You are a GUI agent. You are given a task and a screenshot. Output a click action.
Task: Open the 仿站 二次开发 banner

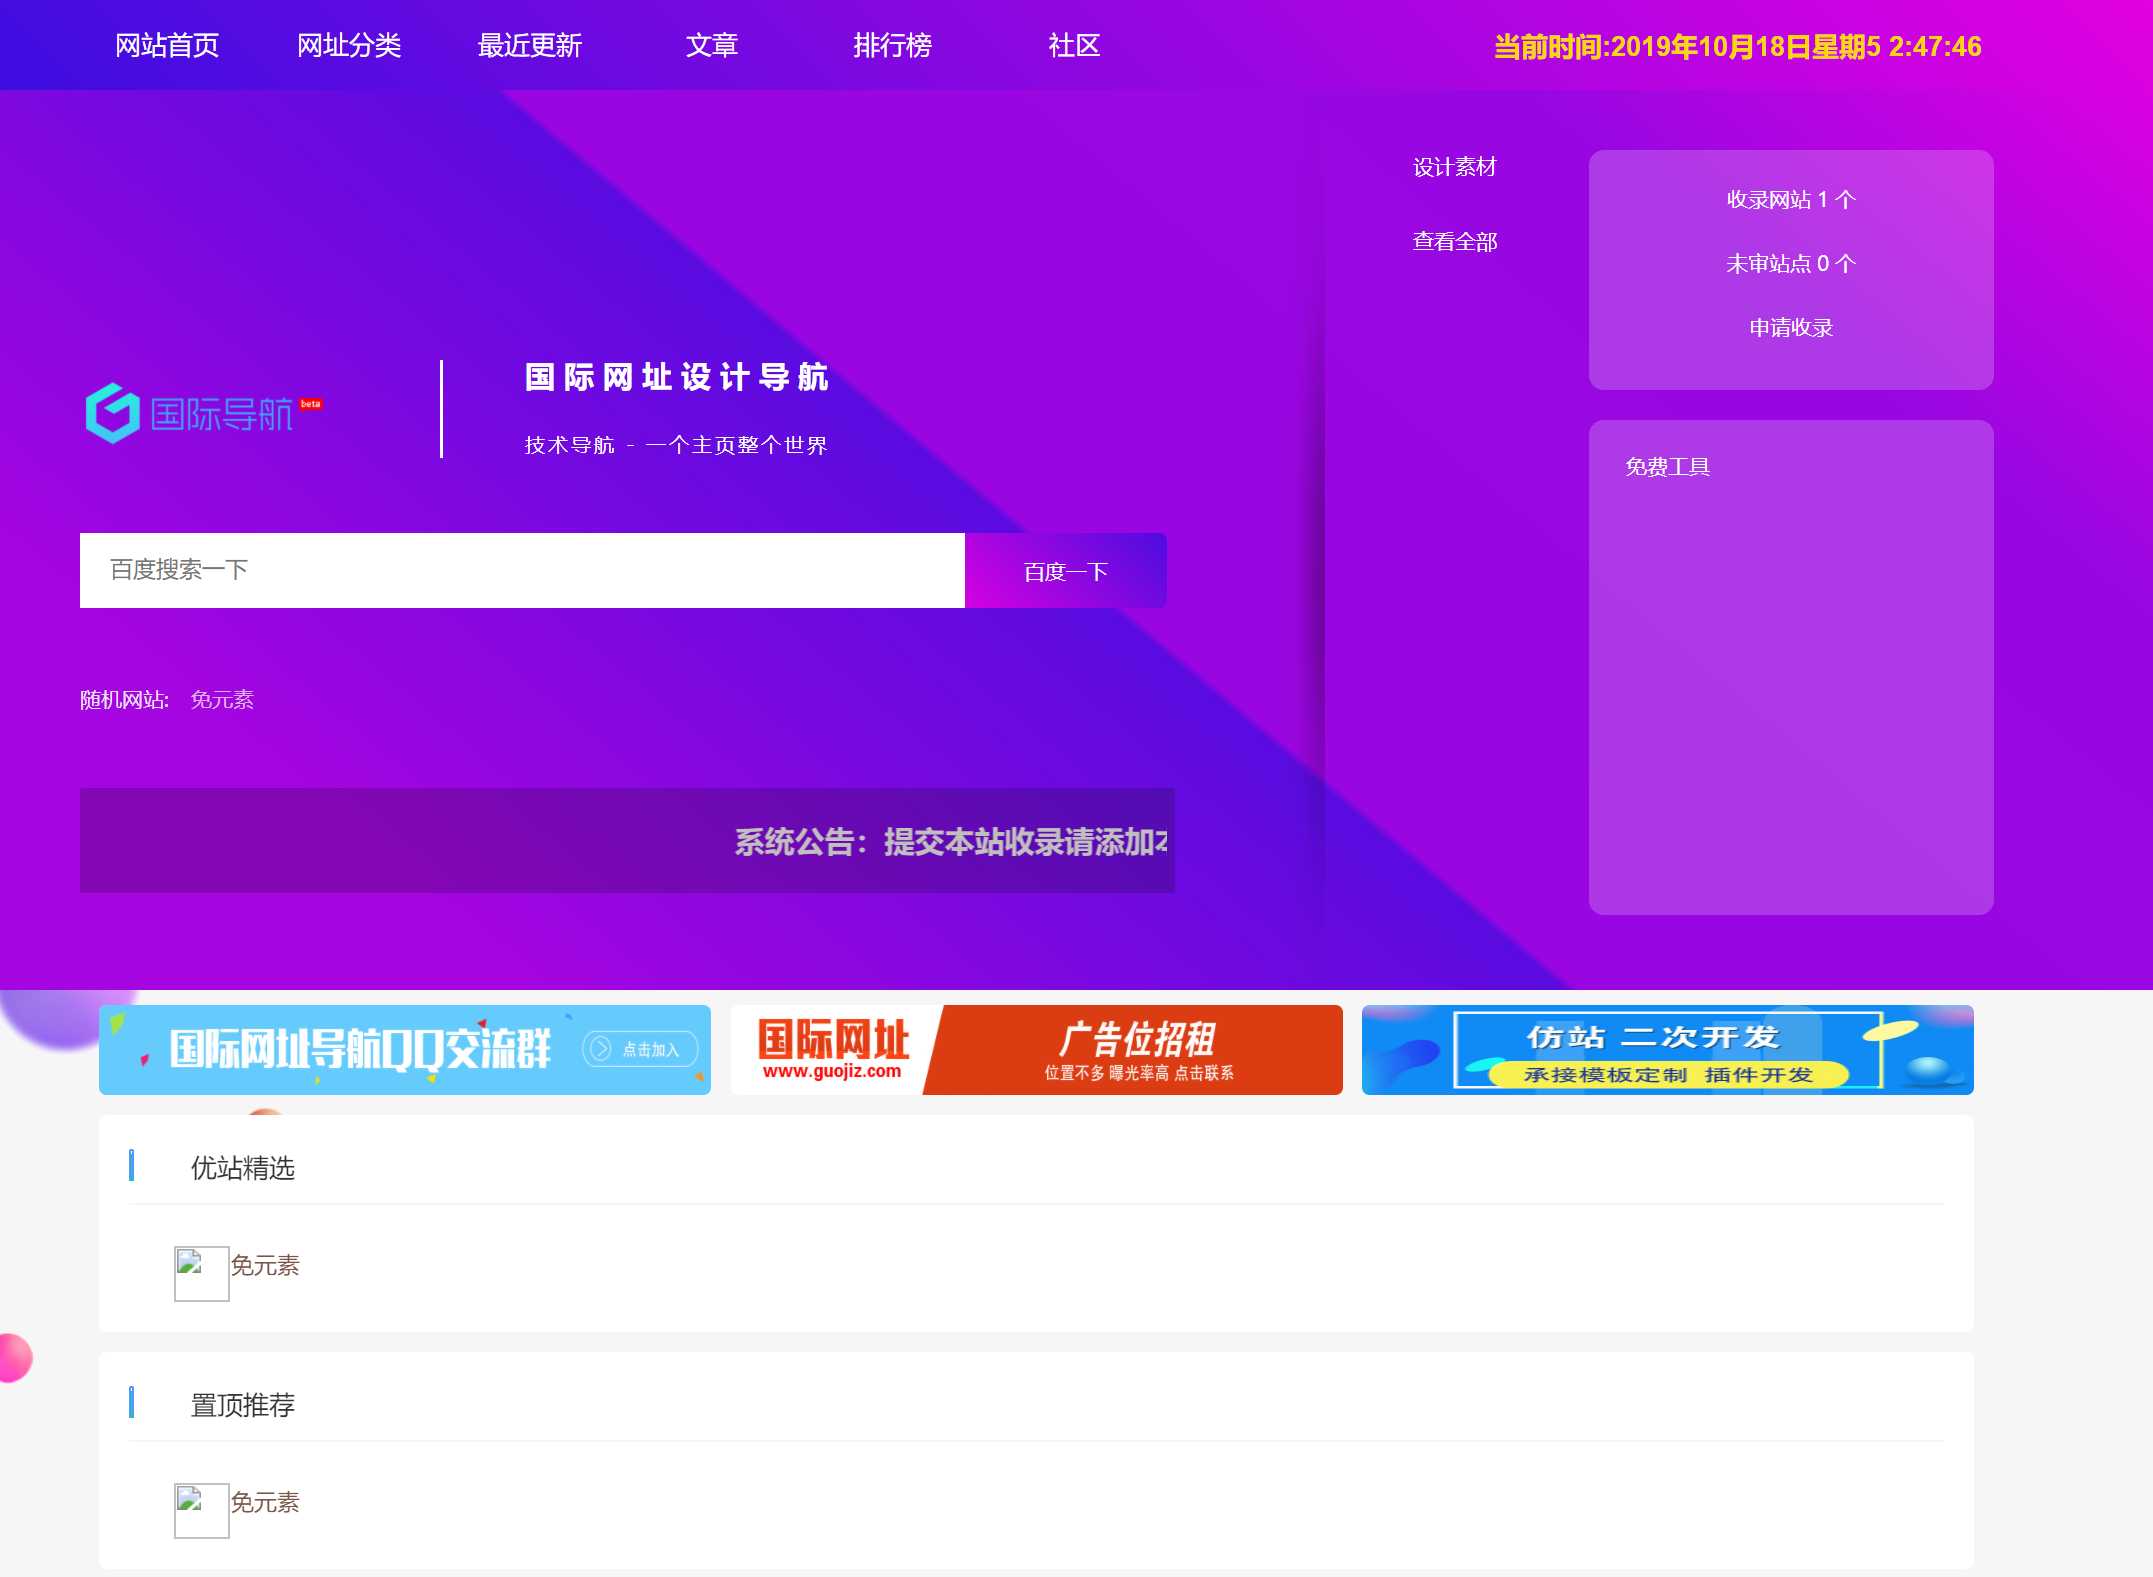coord(1667,1049)
